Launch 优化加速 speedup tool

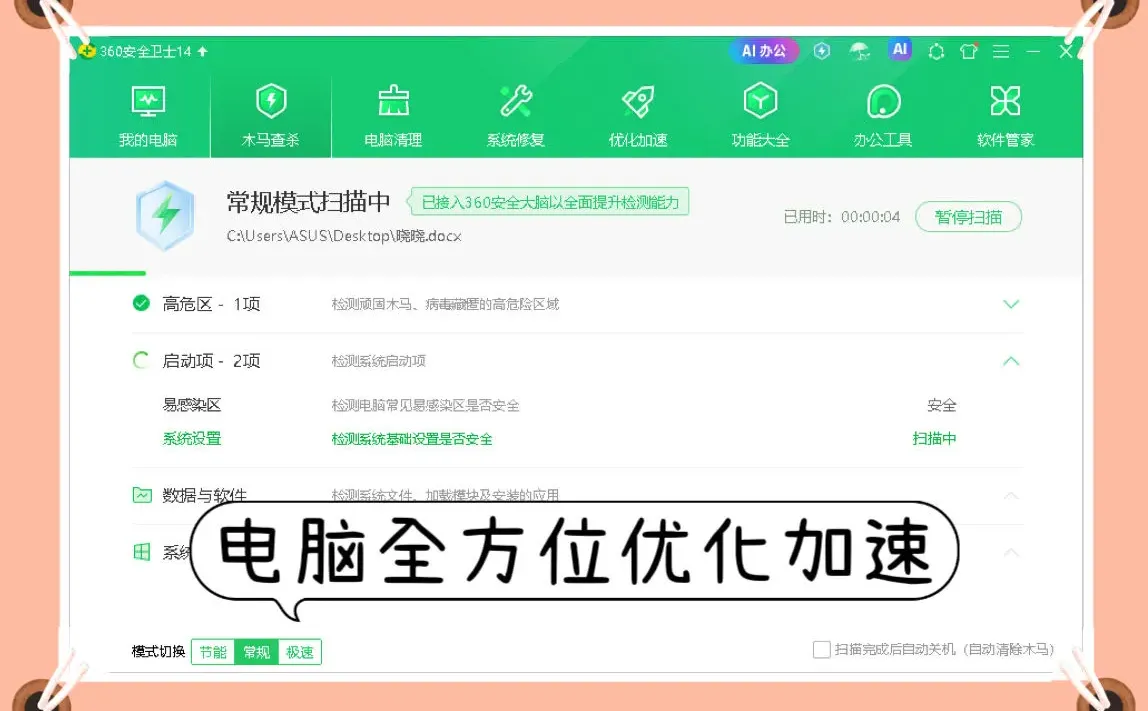(x=637, y=115)
